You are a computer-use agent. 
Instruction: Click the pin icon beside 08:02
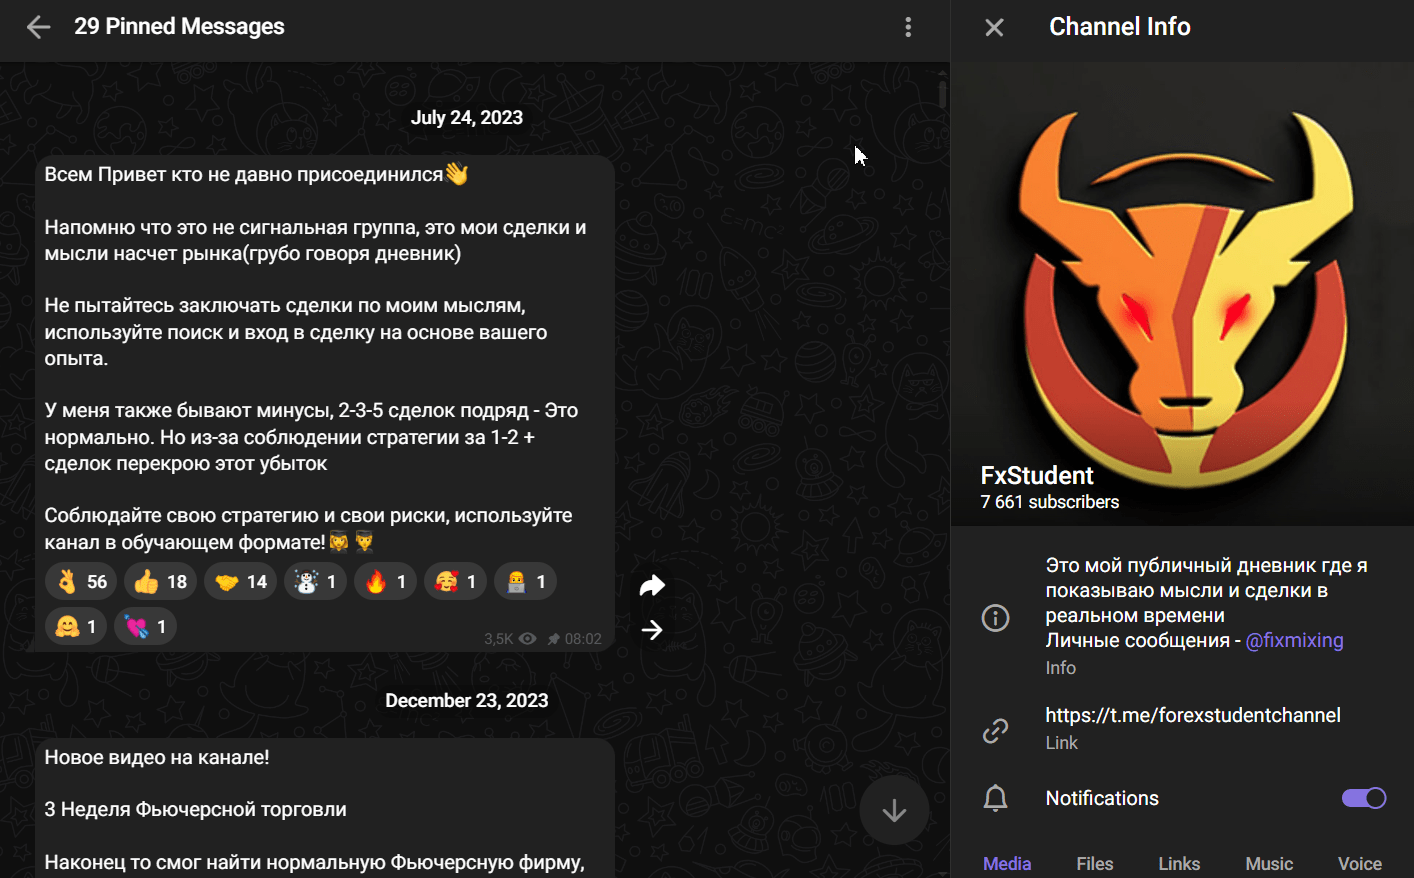click(x=554, y=639)
